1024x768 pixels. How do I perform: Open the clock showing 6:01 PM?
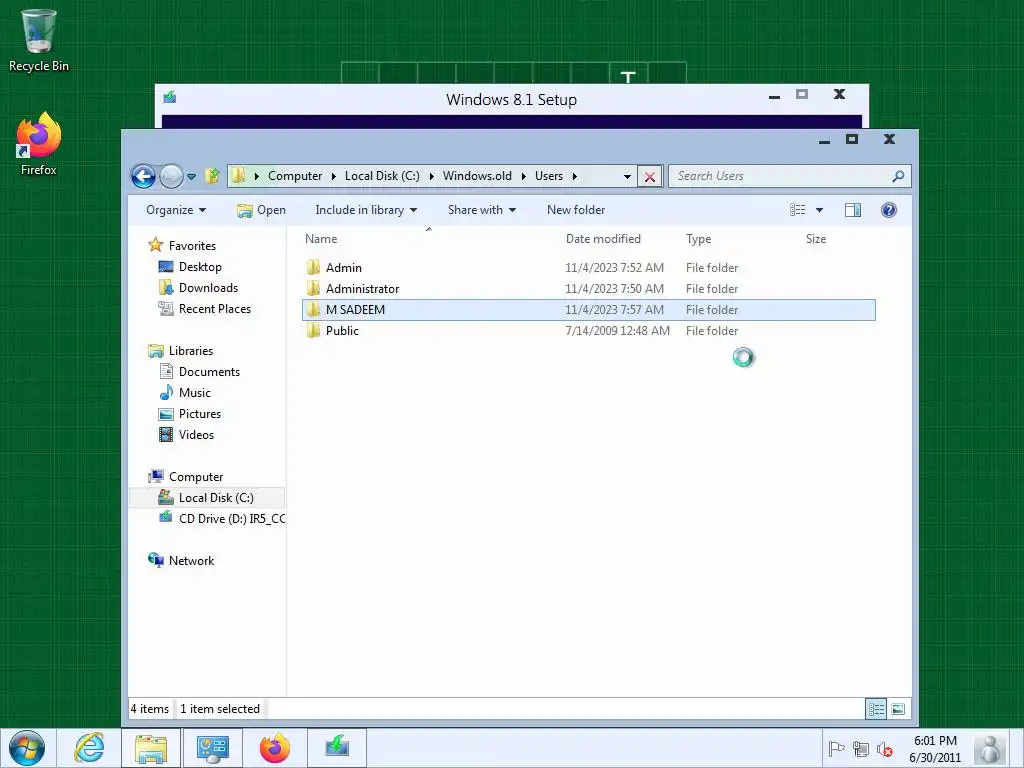(x=935, y=748)
